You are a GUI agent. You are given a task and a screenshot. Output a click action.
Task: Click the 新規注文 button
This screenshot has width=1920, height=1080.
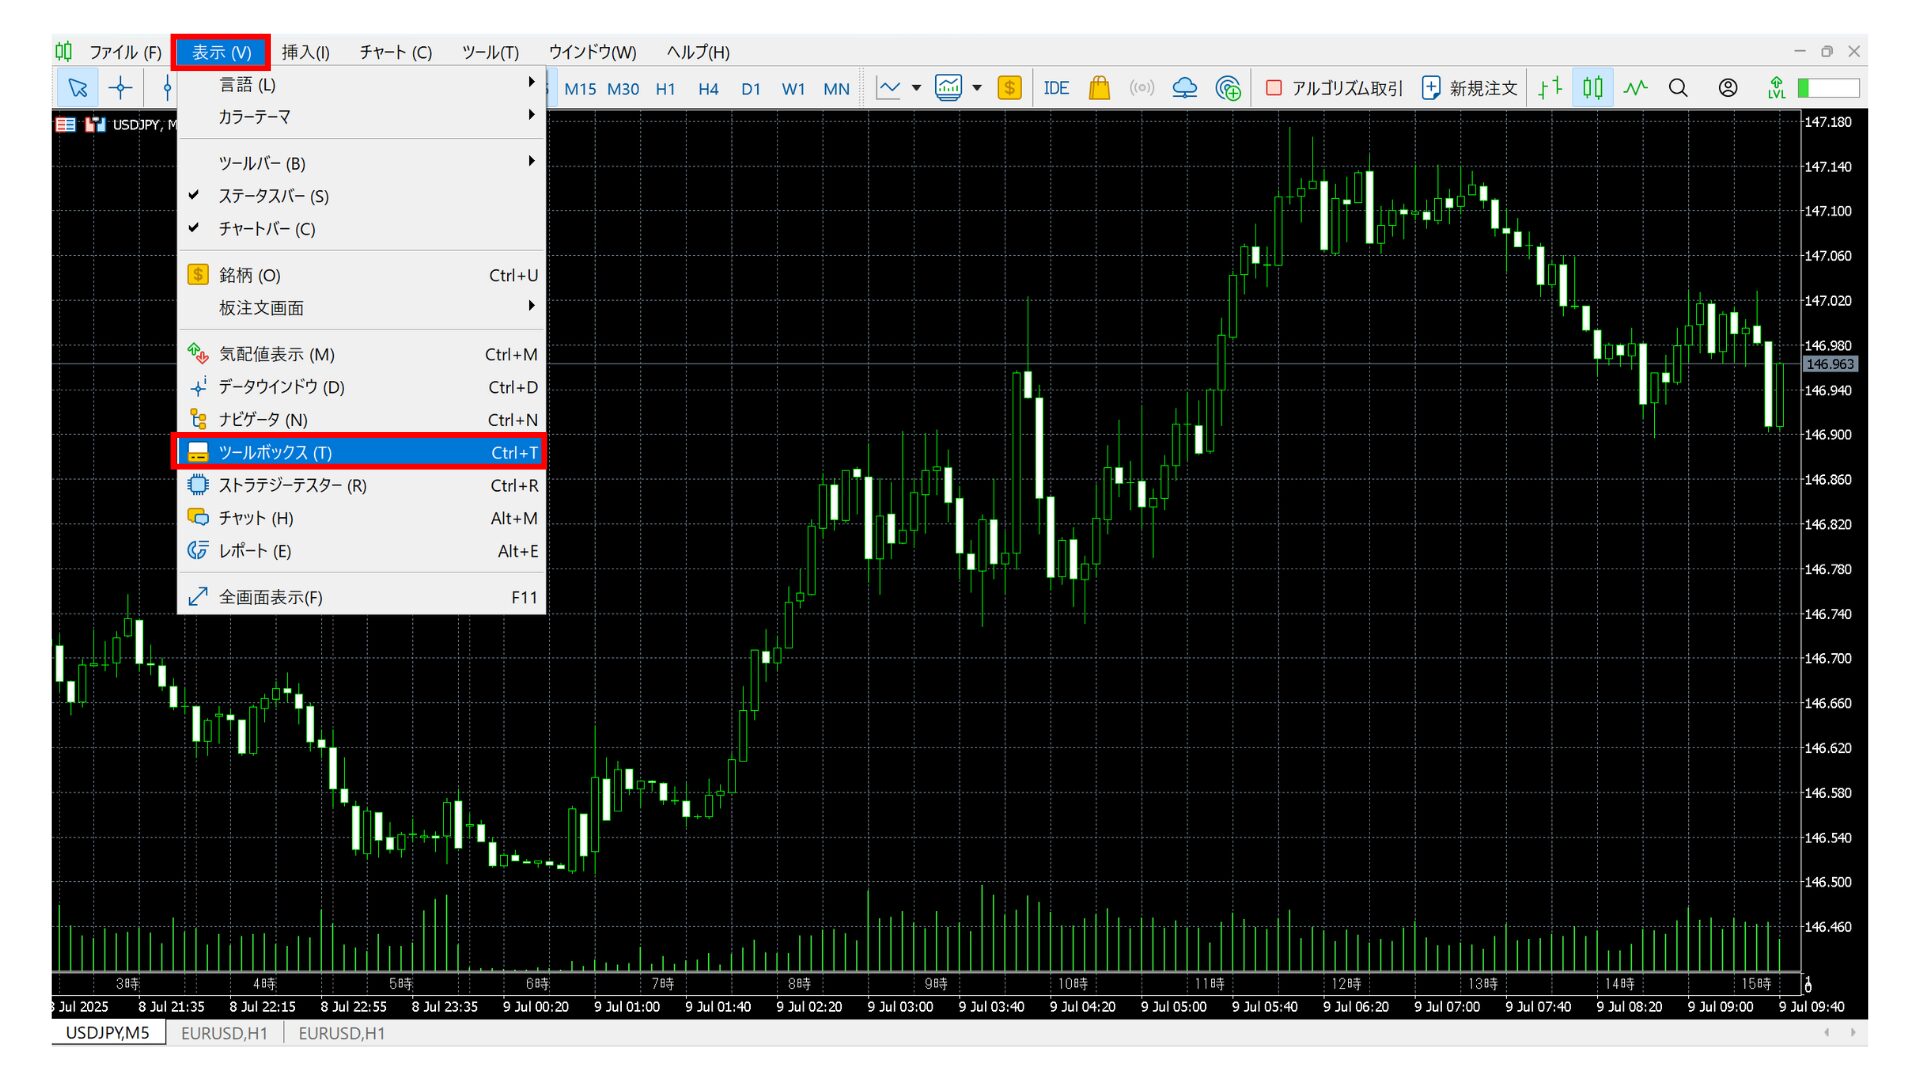pos(1470,88)
